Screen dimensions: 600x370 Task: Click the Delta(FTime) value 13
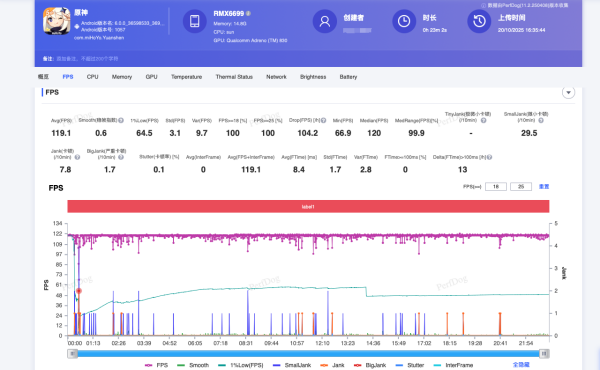pyautogui.click(x=463, y=170)
